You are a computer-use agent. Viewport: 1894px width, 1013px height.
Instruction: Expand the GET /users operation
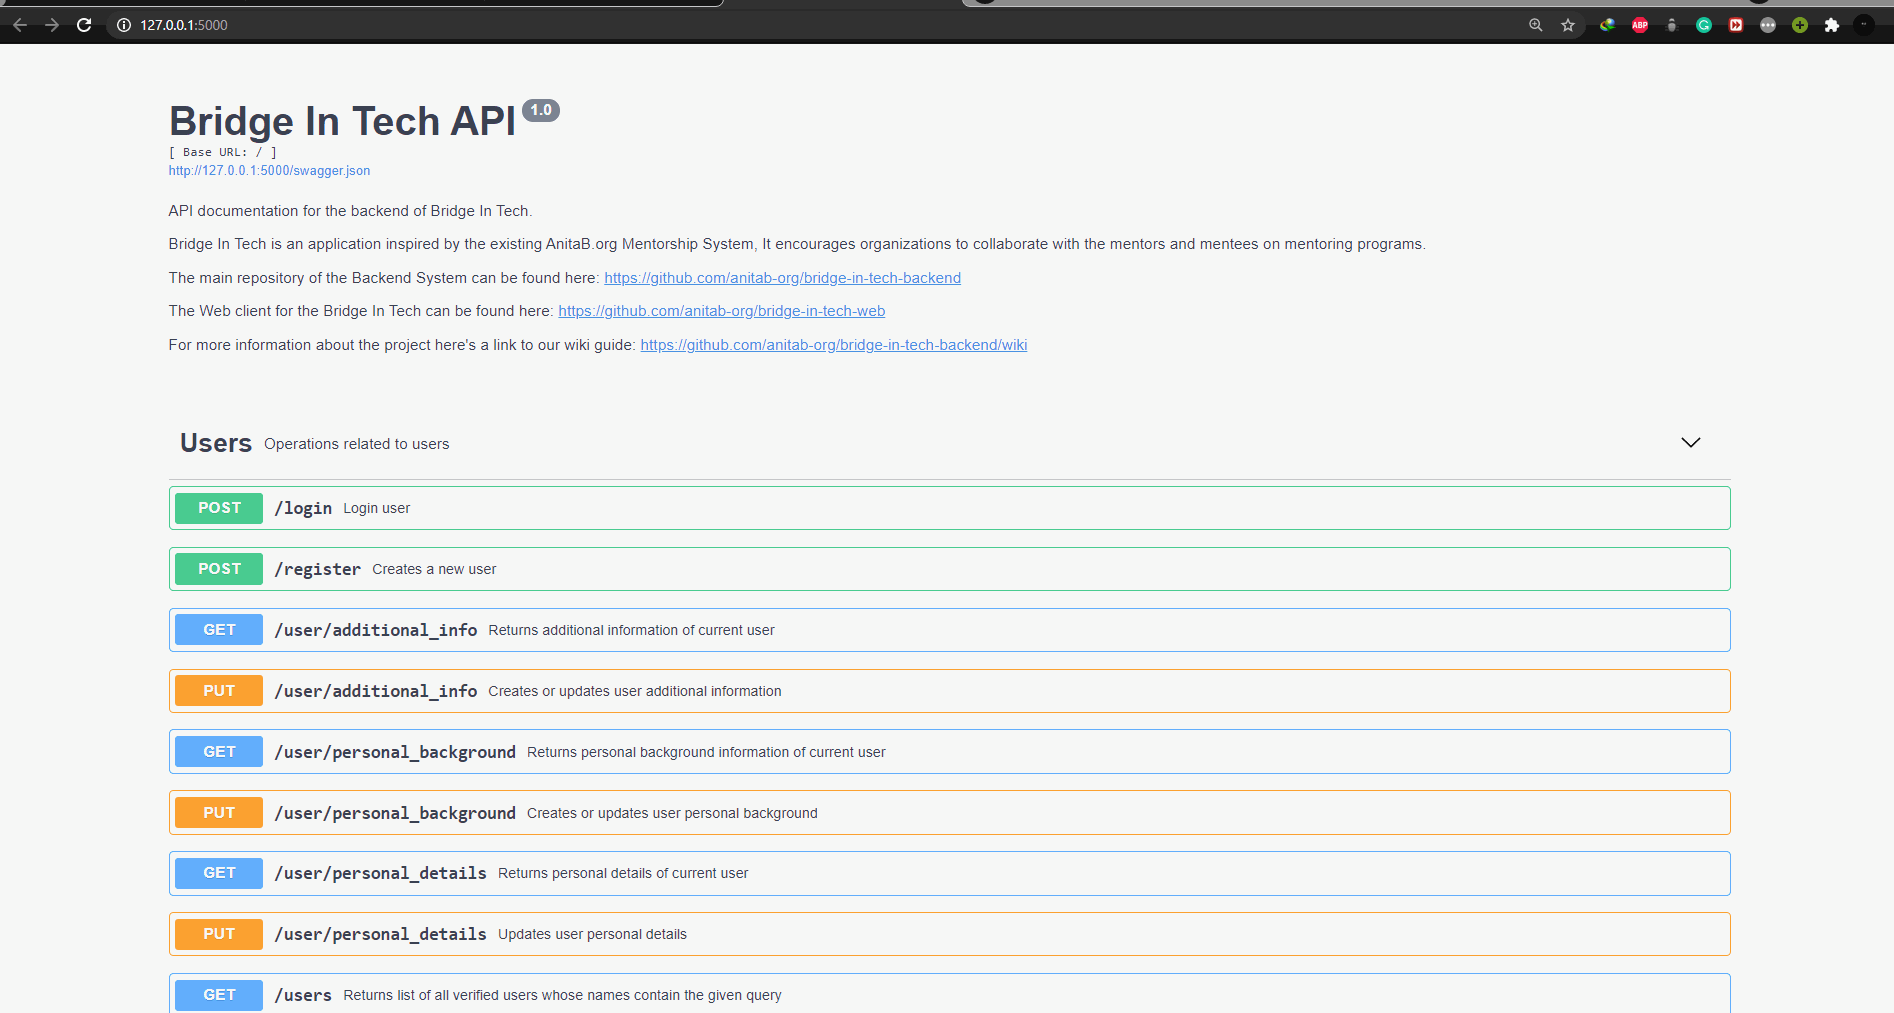click(950, 994)
